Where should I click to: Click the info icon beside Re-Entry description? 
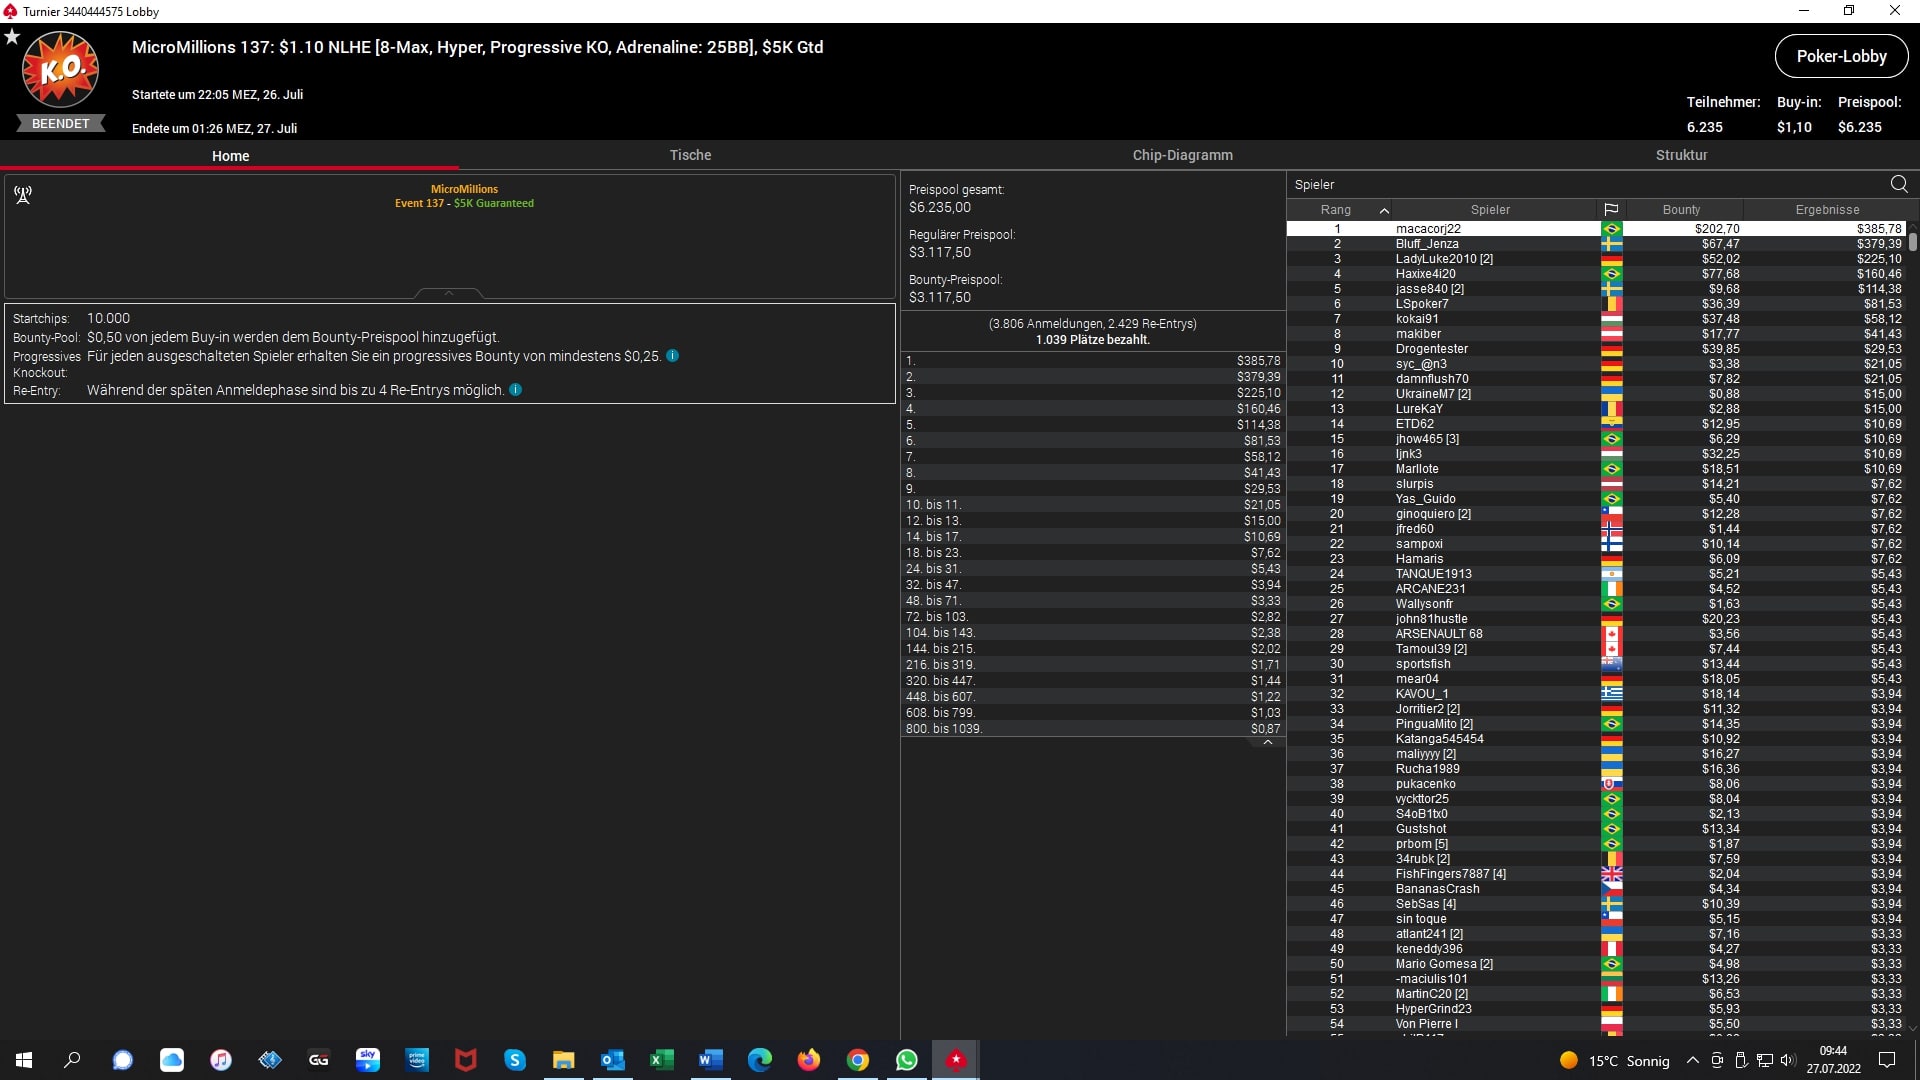point(516,390)
